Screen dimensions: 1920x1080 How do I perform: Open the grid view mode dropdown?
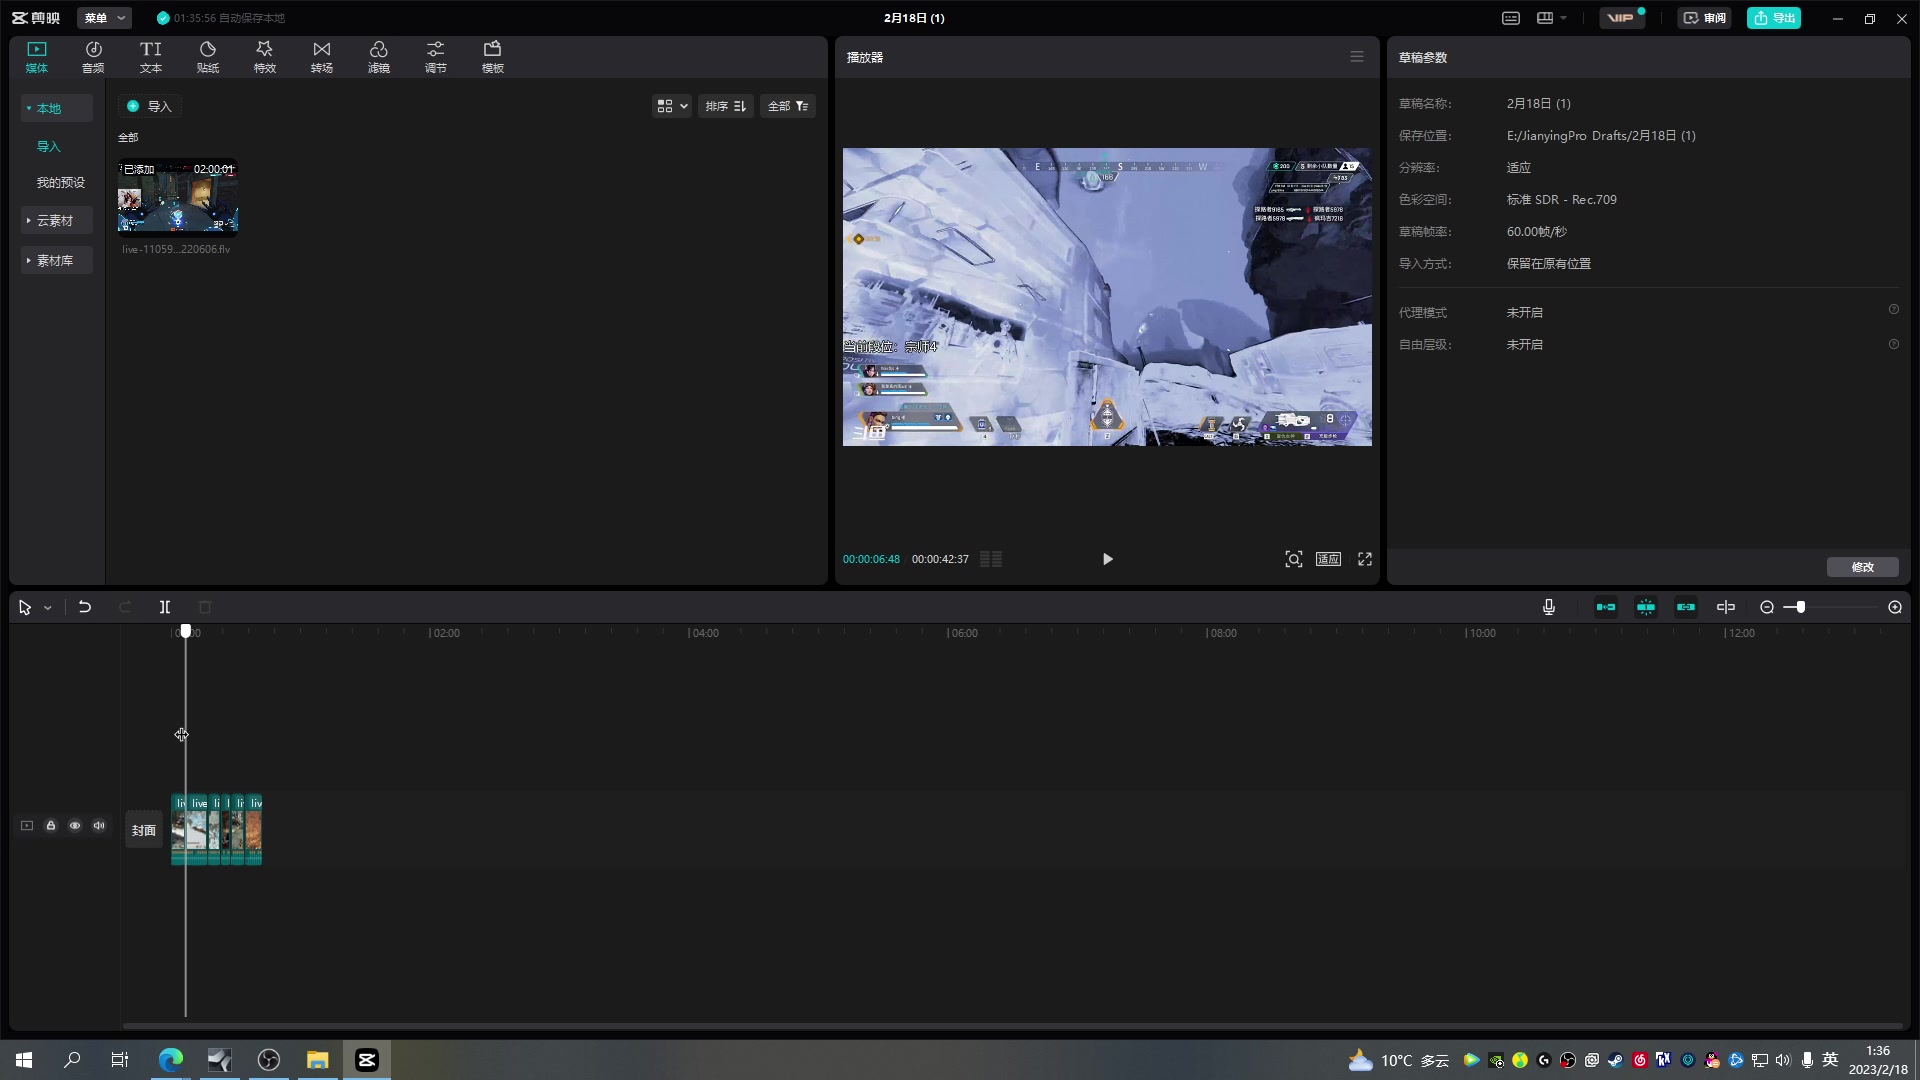pyautogui.click(x=672, y=106)
